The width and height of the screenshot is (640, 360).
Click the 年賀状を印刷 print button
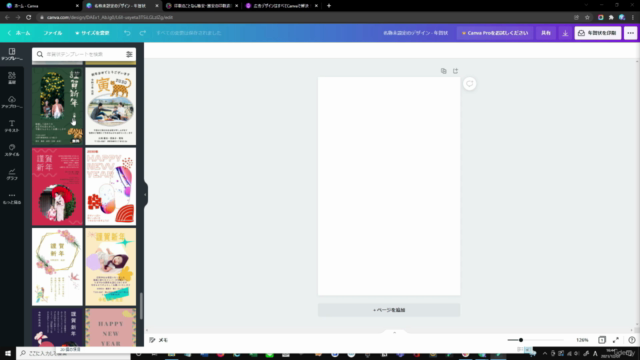(598, 33)
